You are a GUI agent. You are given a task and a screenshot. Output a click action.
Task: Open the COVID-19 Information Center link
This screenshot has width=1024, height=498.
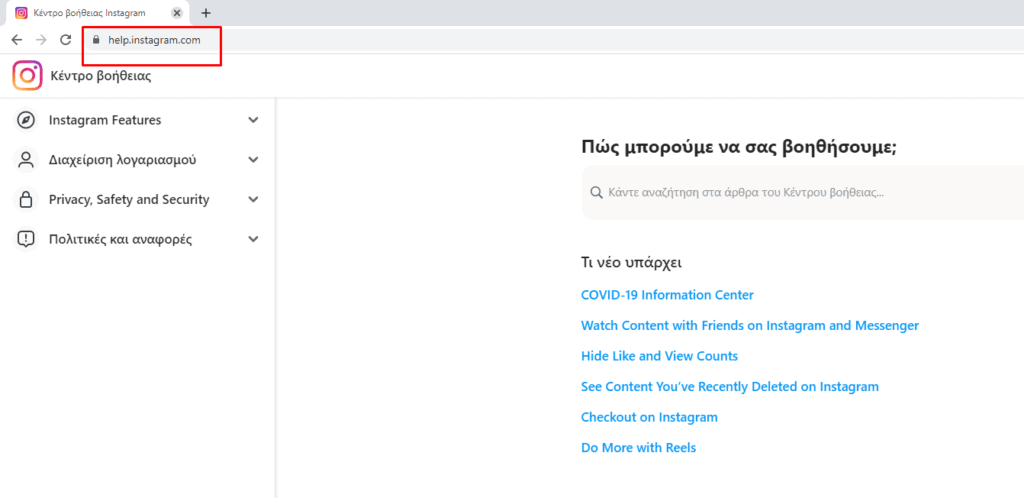tap(667, 295)
